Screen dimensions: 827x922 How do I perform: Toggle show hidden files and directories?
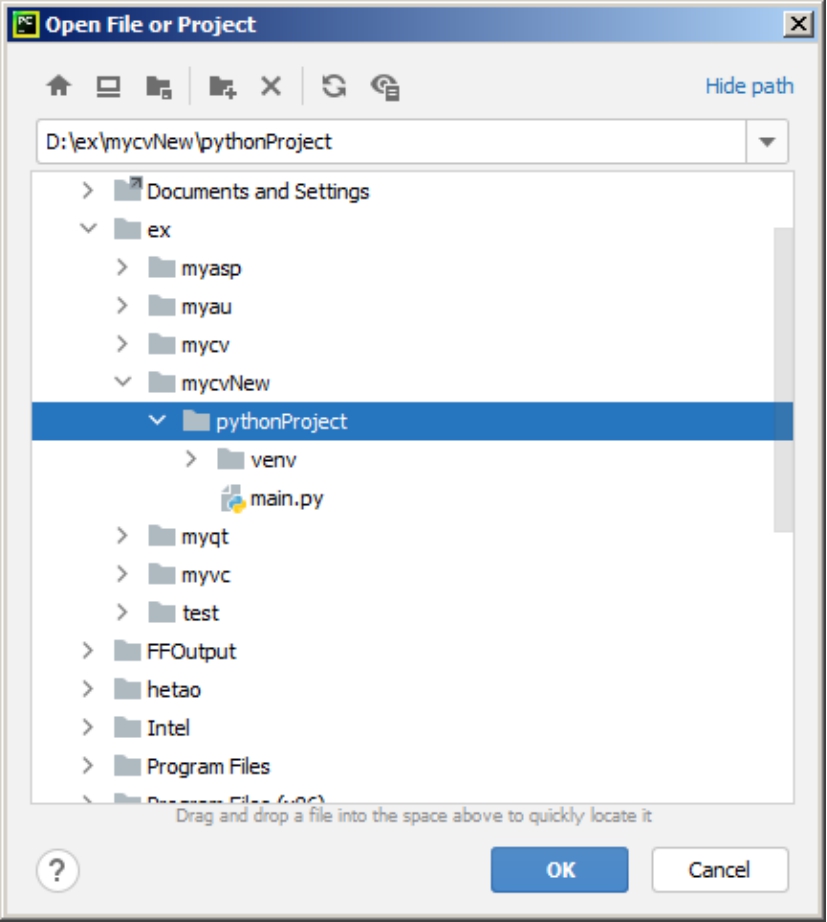385,87
